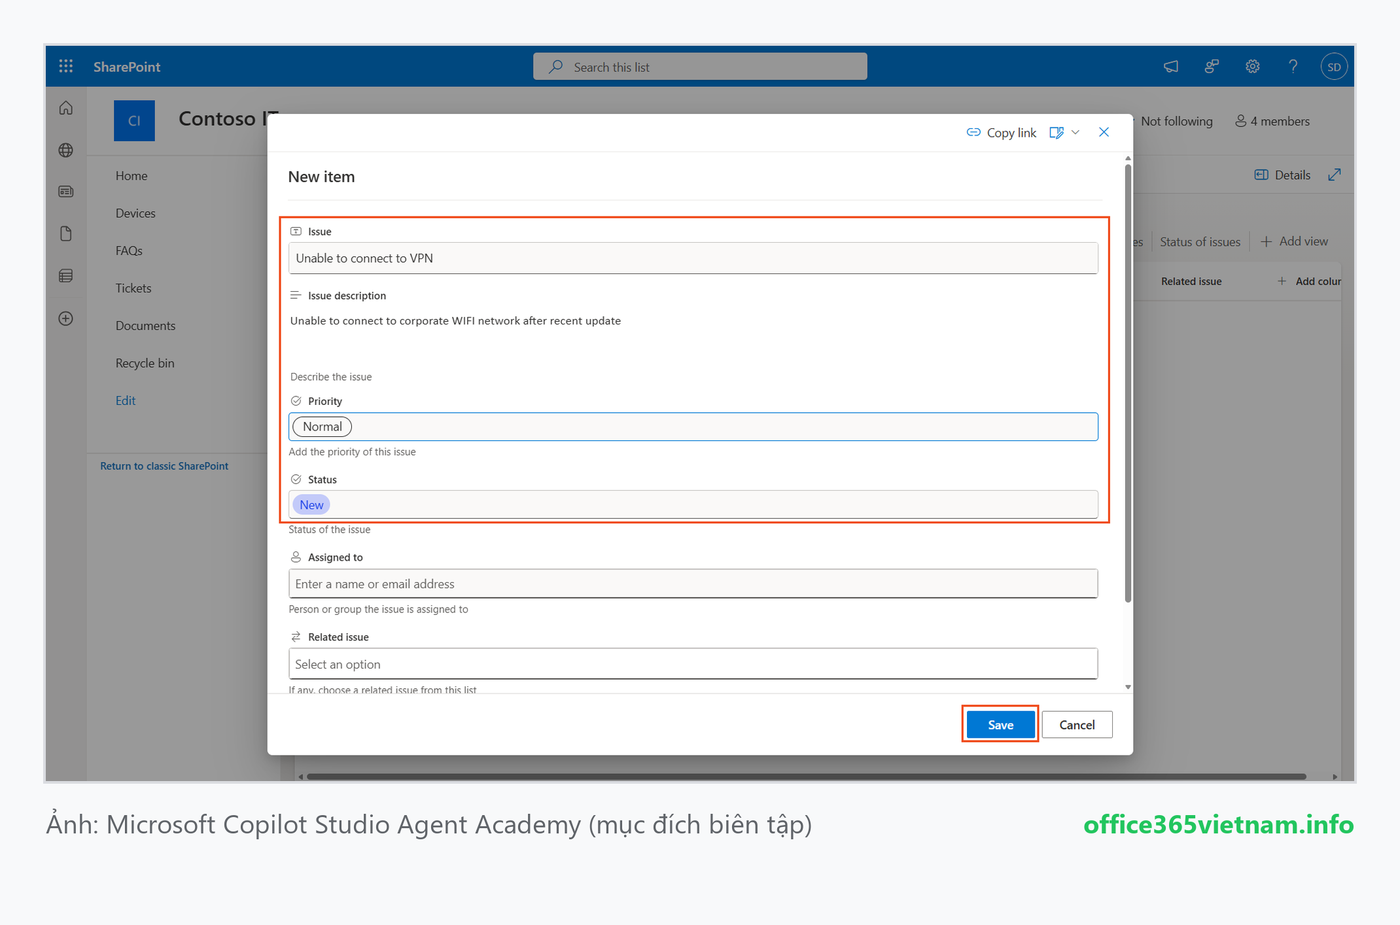Viewport: 1400px width, 925px height.
Task: Click the Home icon in left rail
Action: 66,108
